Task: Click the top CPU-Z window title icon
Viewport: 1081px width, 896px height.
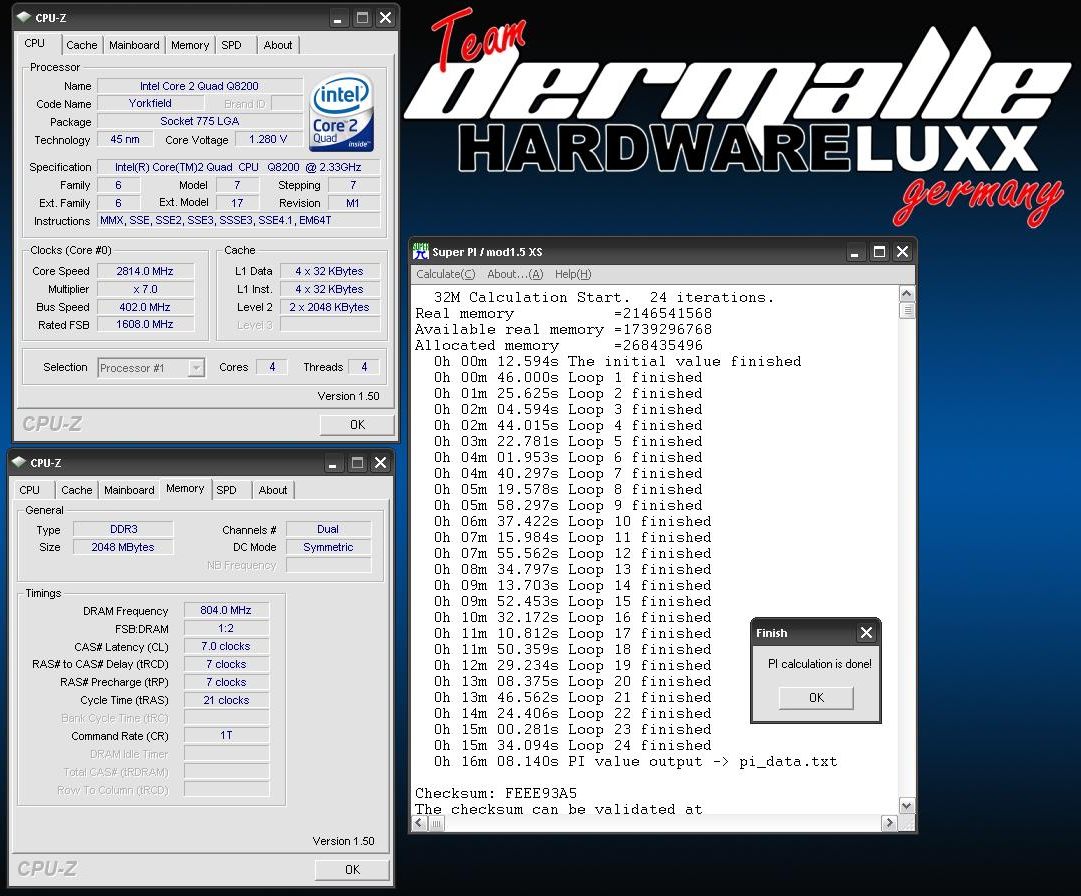Action: tap(24, 17)
